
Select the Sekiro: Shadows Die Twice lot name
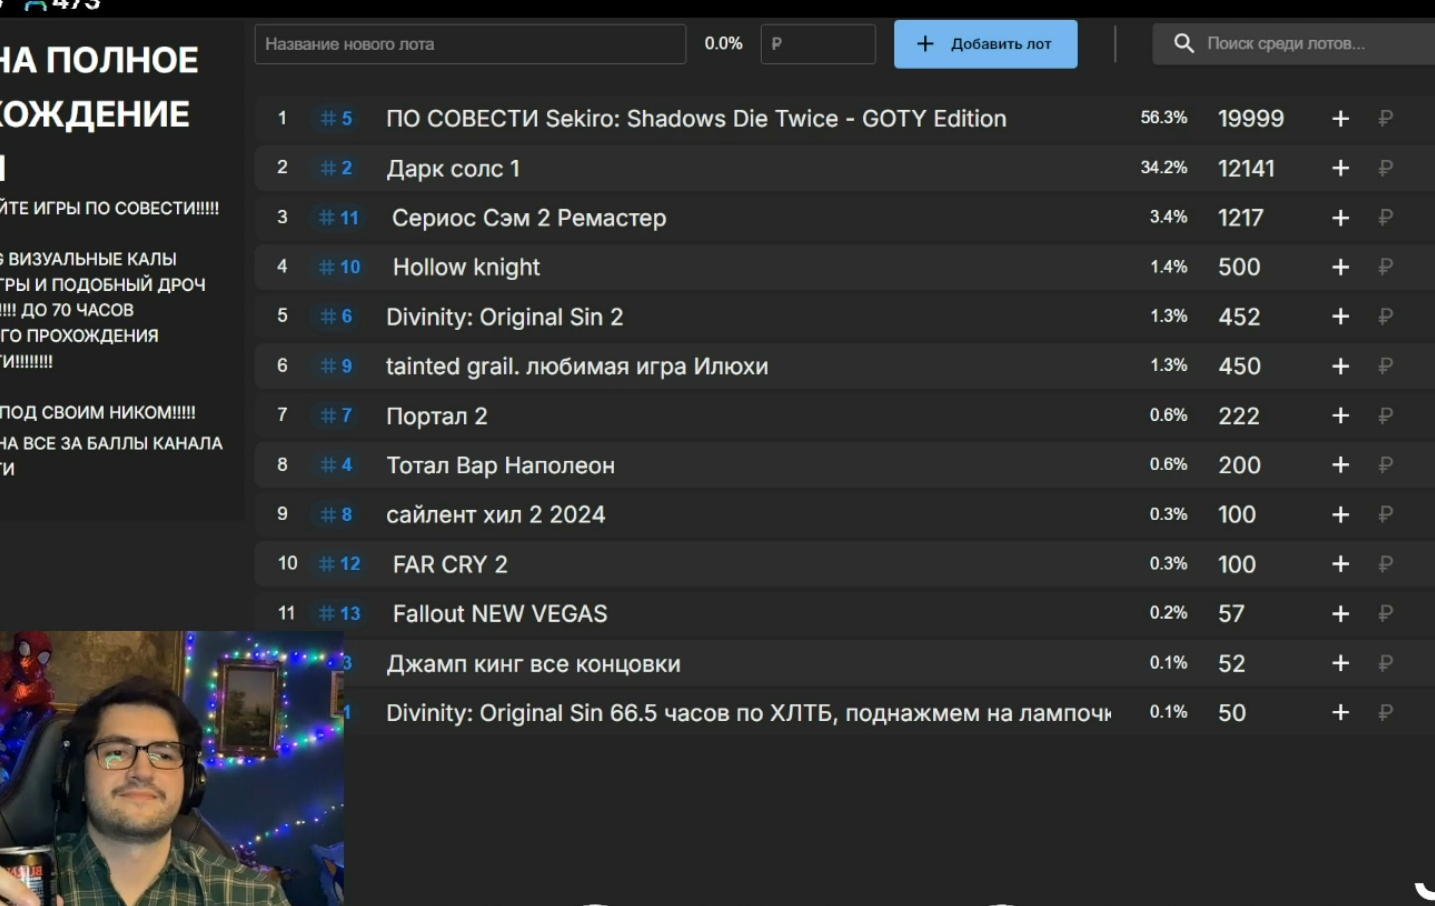point(696,119)
